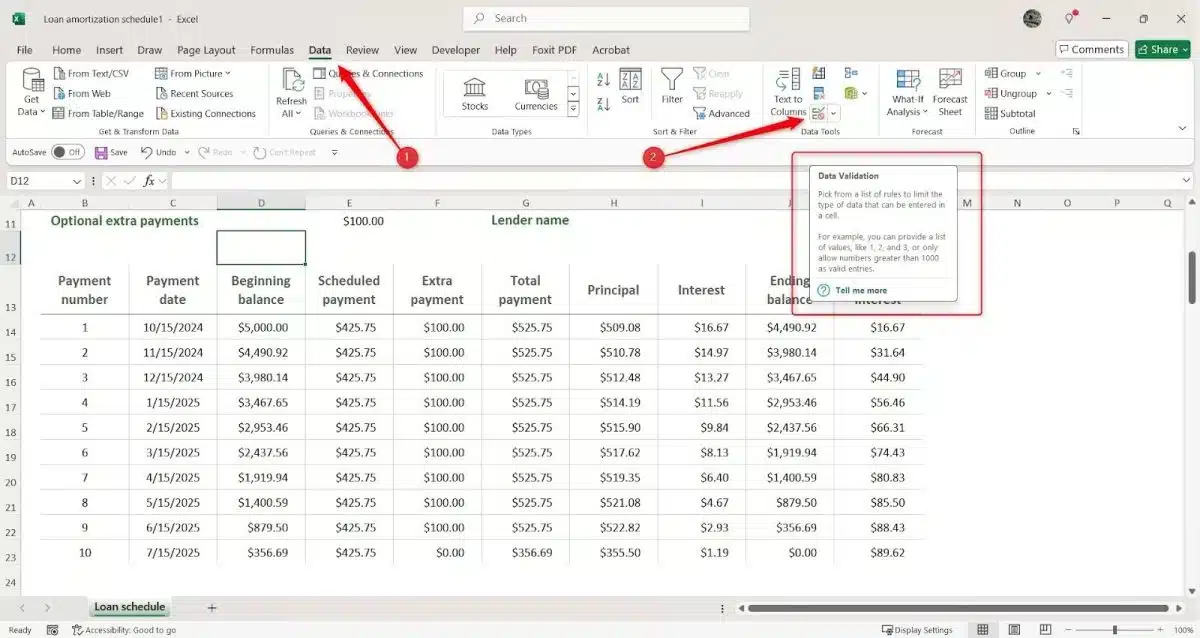Click the horizontal scrollbar
The width and height of the screenshot is (1200, 638).
pyautogui.click(x=960, y=607)
